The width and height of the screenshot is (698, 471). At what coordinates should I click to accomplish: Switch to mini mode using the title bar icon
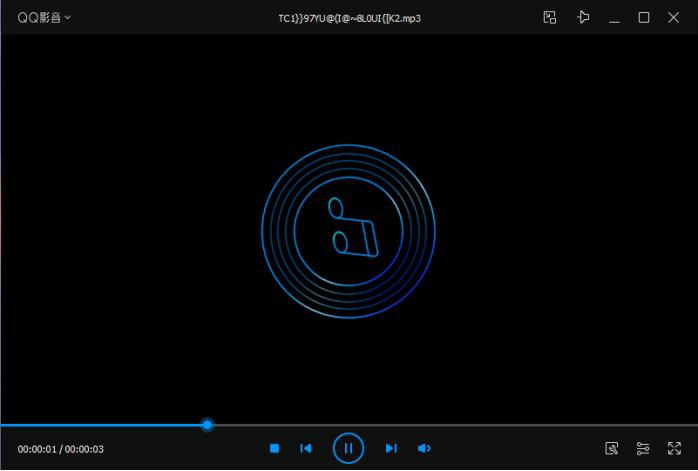coord(550,18)
